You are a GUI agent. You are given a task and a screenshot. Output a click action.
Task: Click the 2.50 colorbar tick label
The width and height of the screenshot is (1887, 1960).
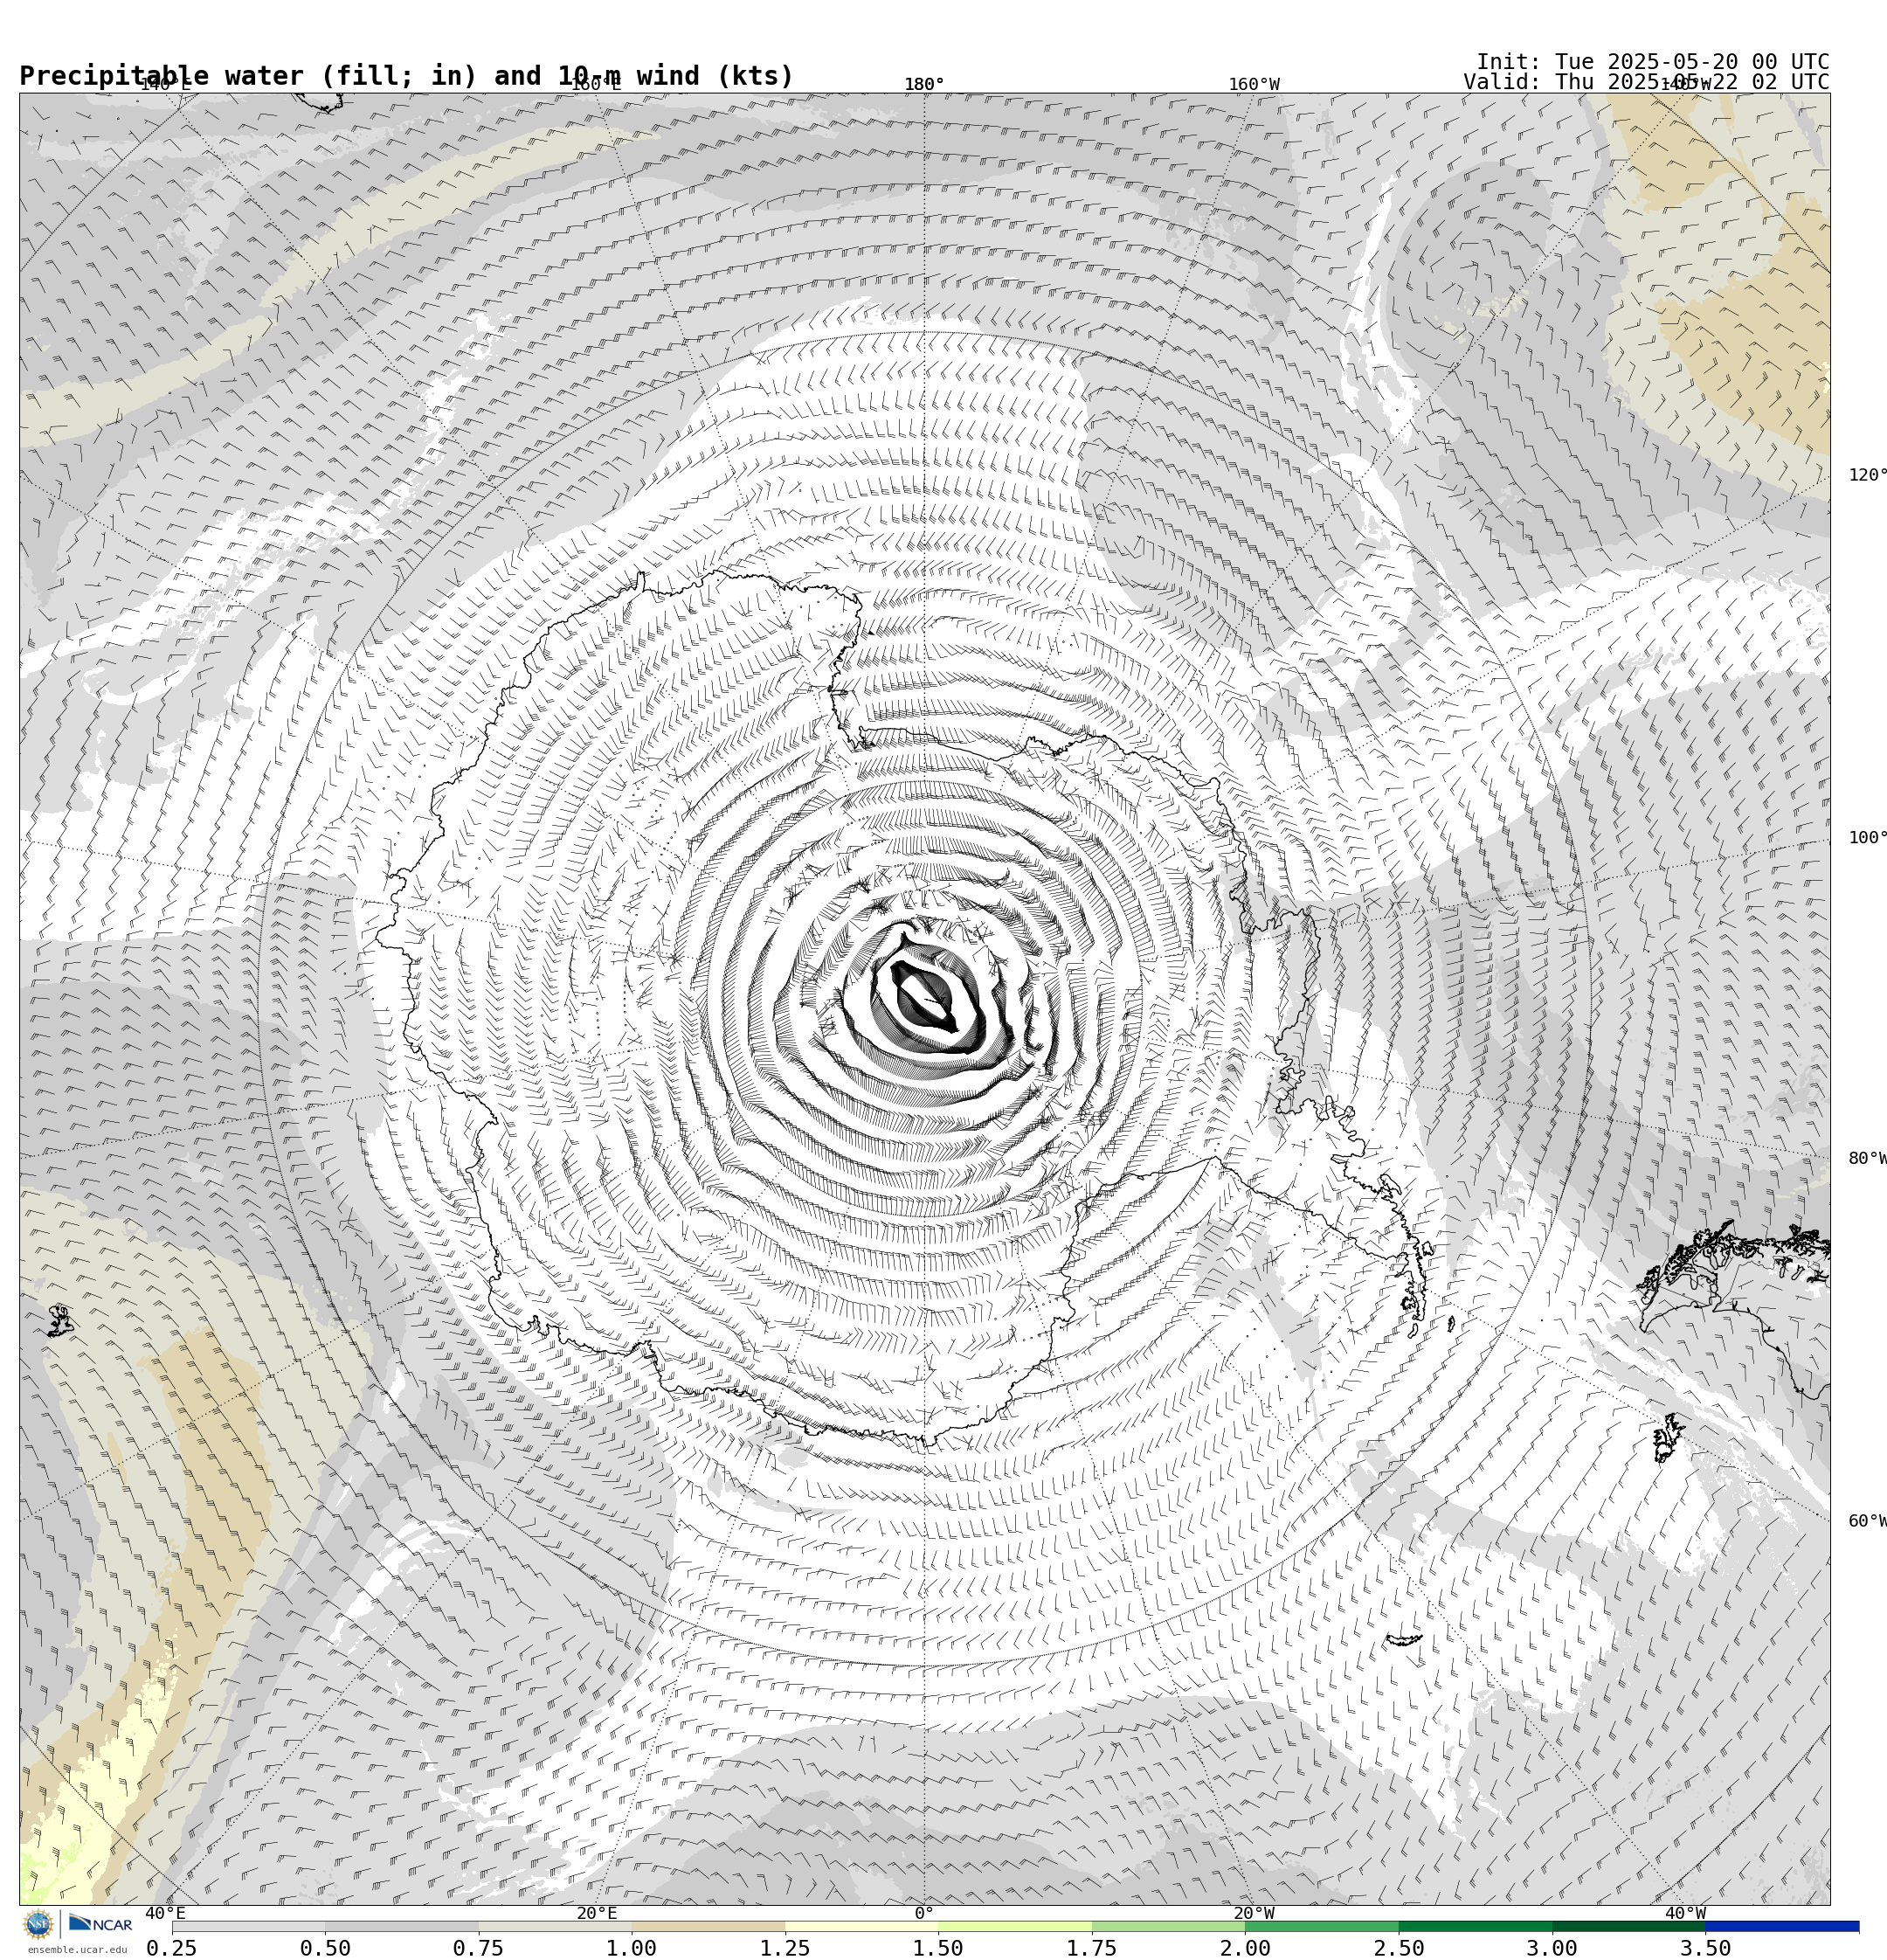click(1399, 1948)
